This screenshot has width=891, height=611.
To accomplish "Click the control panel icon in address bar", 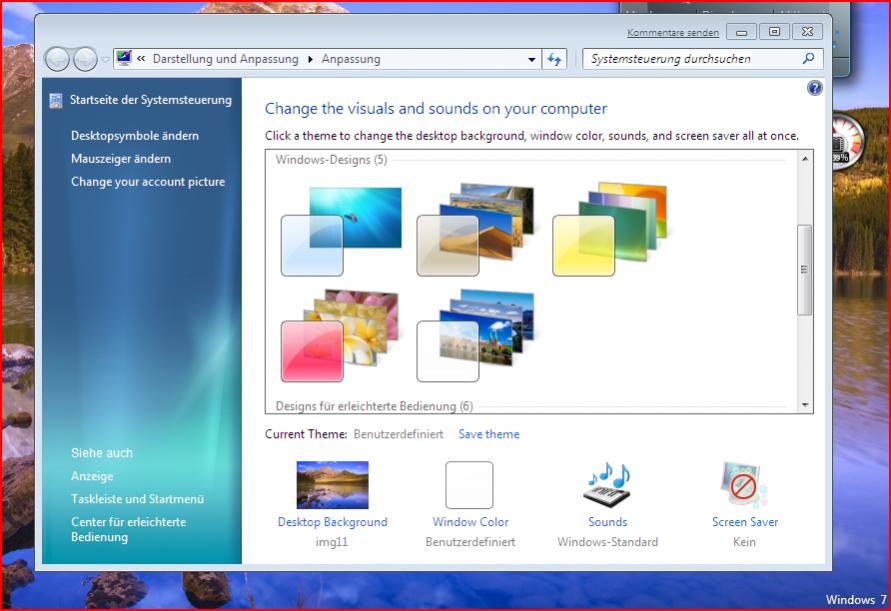I will coord(123,58).
